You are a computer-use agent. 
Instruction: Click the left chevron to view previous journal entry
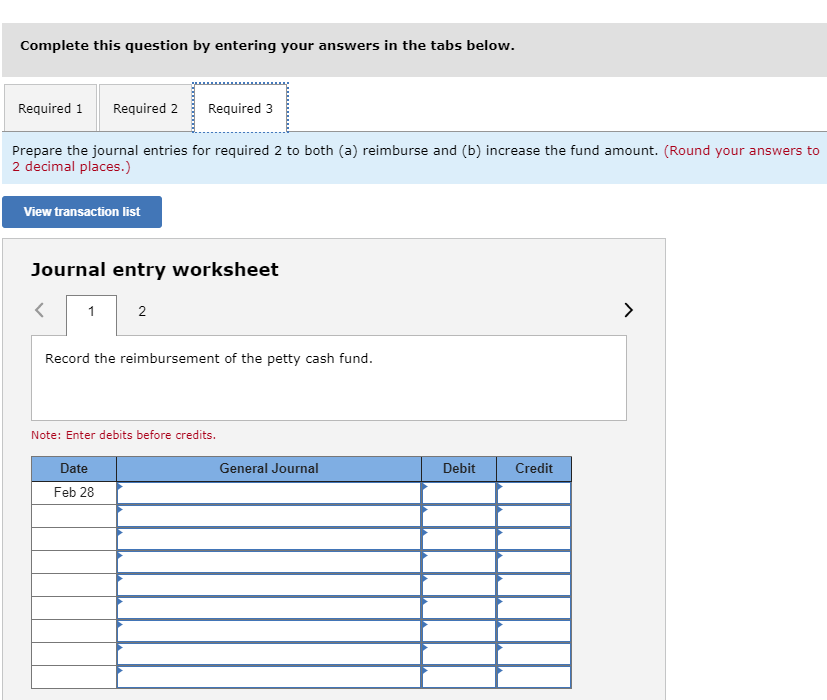[40, 310]
